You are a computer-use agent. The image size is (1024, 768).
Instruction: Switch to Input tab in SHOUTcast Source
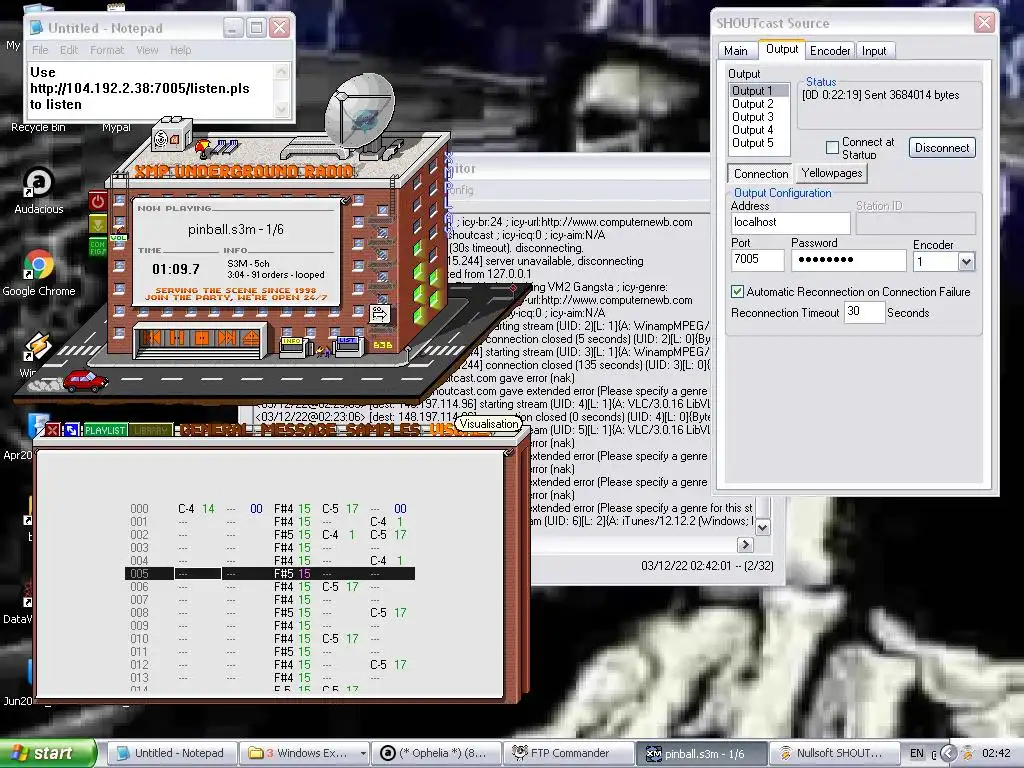[874, 50]
